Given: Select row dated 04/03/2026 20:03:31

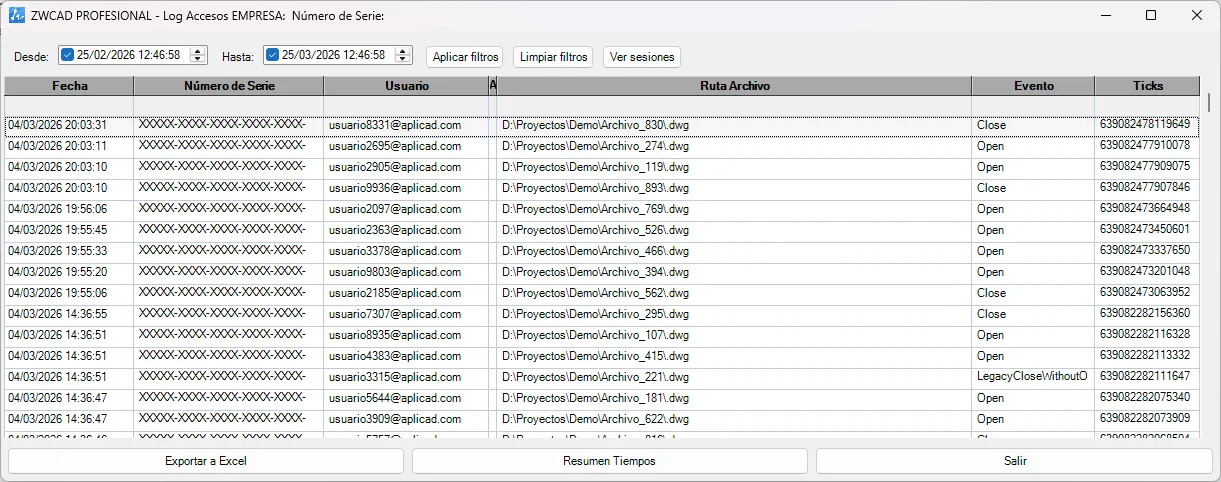Looking at the screenshot, I should (x=602, y=126).
